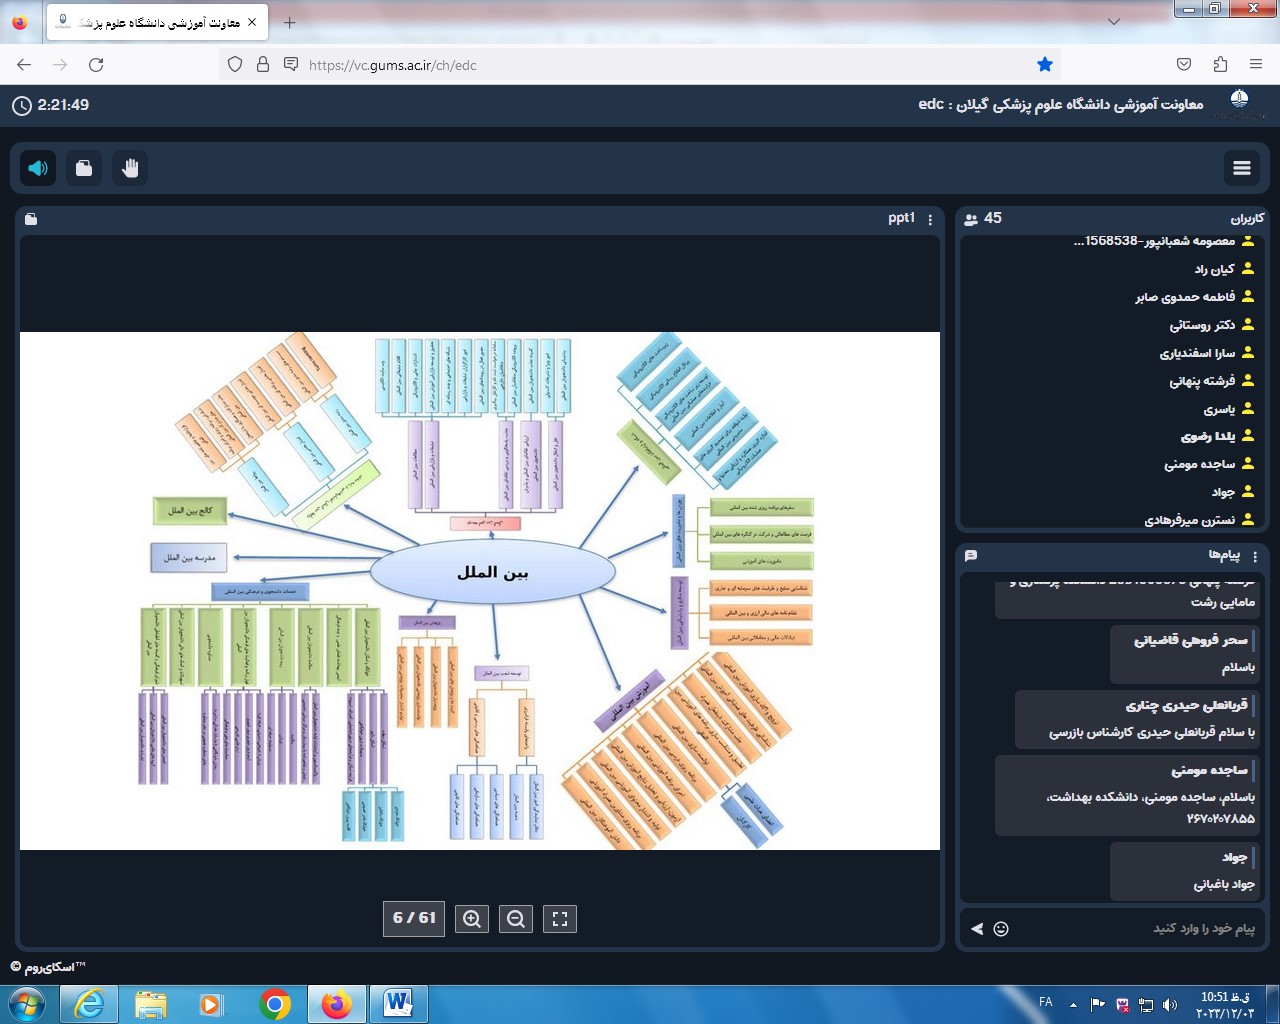The width and height of the screenshot is (1280, 1024).
Task: Click the taskbar clock showing 10:51
Action: point(1224,1004)
